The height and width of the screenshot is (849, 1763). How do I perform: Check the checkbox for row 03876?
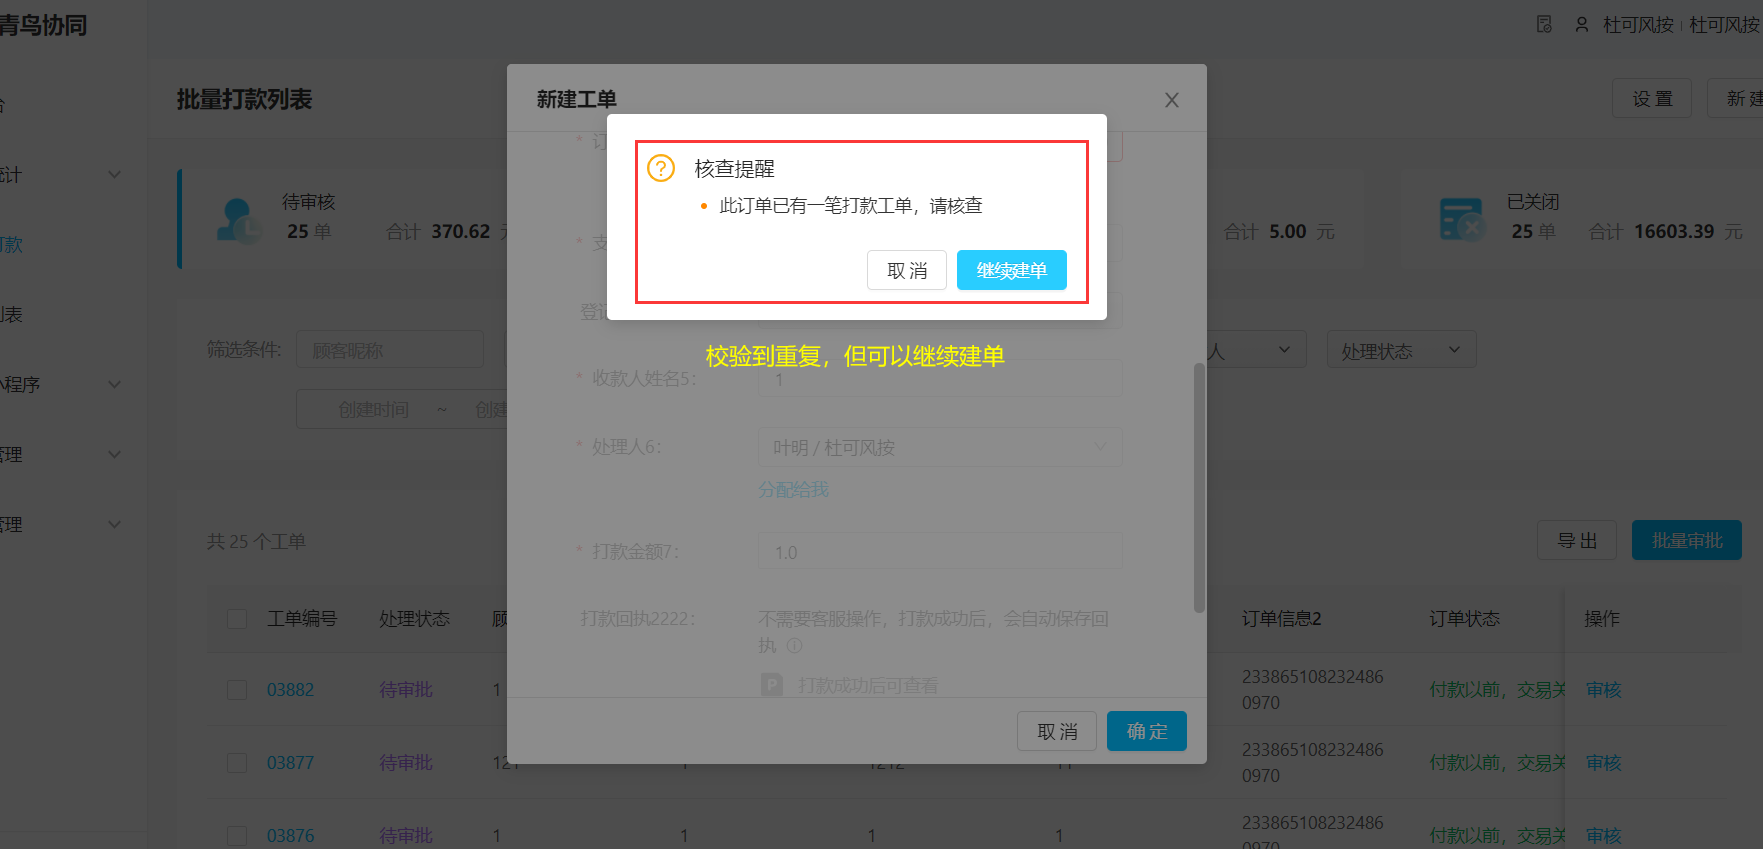[x=237, y=835]
